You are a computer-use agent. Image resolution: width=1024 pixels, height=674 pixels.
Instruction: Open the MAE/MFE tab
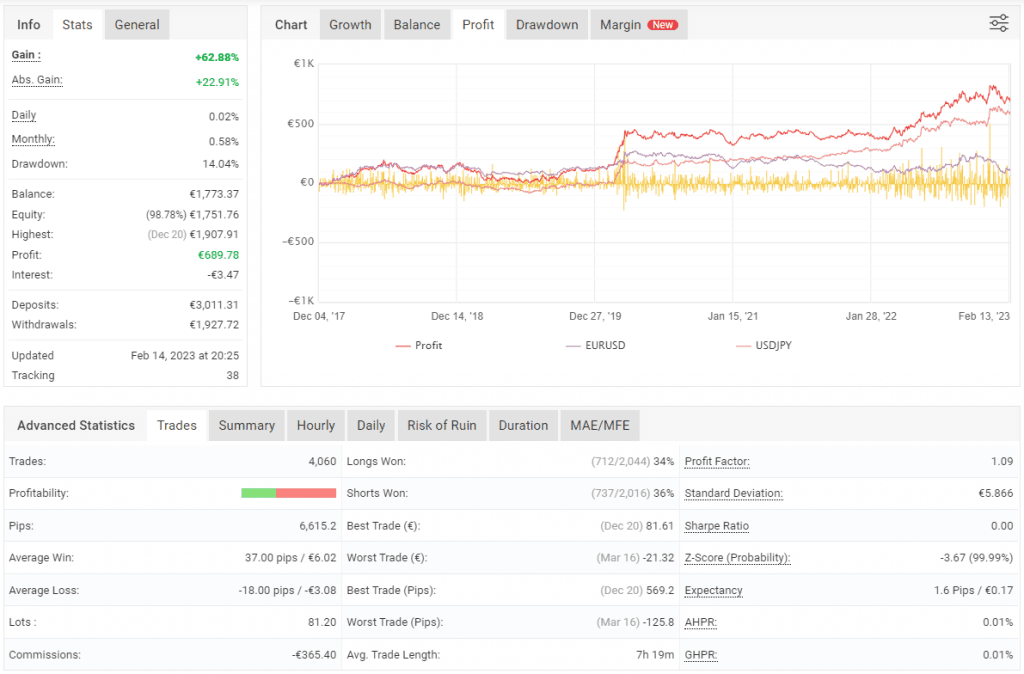click(x=600, y=425)
